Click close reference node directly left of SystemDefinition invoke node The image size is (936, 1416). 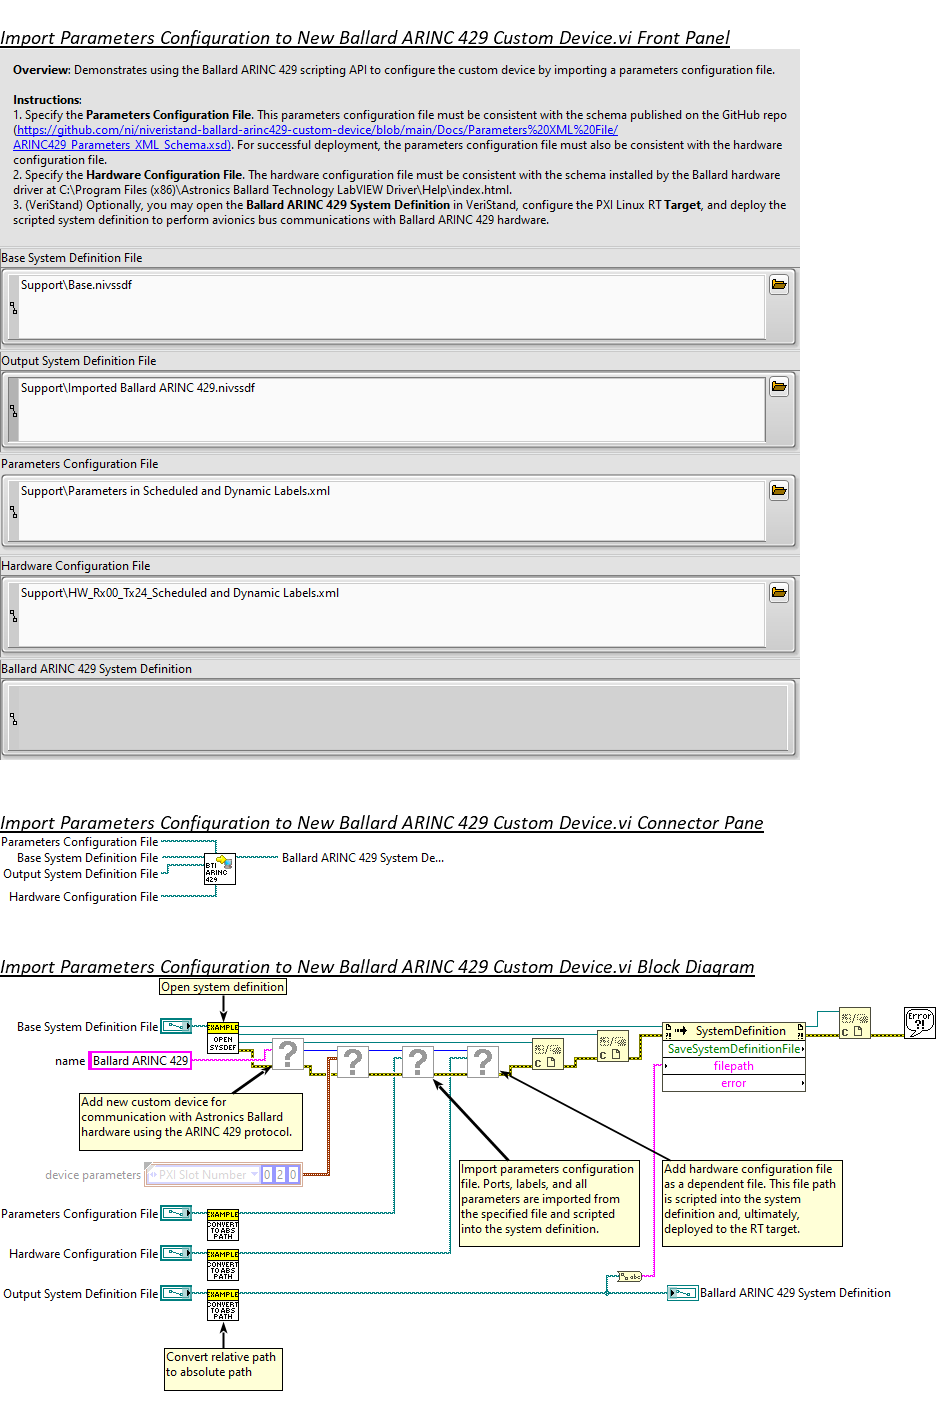click(x=613, y=1046)
